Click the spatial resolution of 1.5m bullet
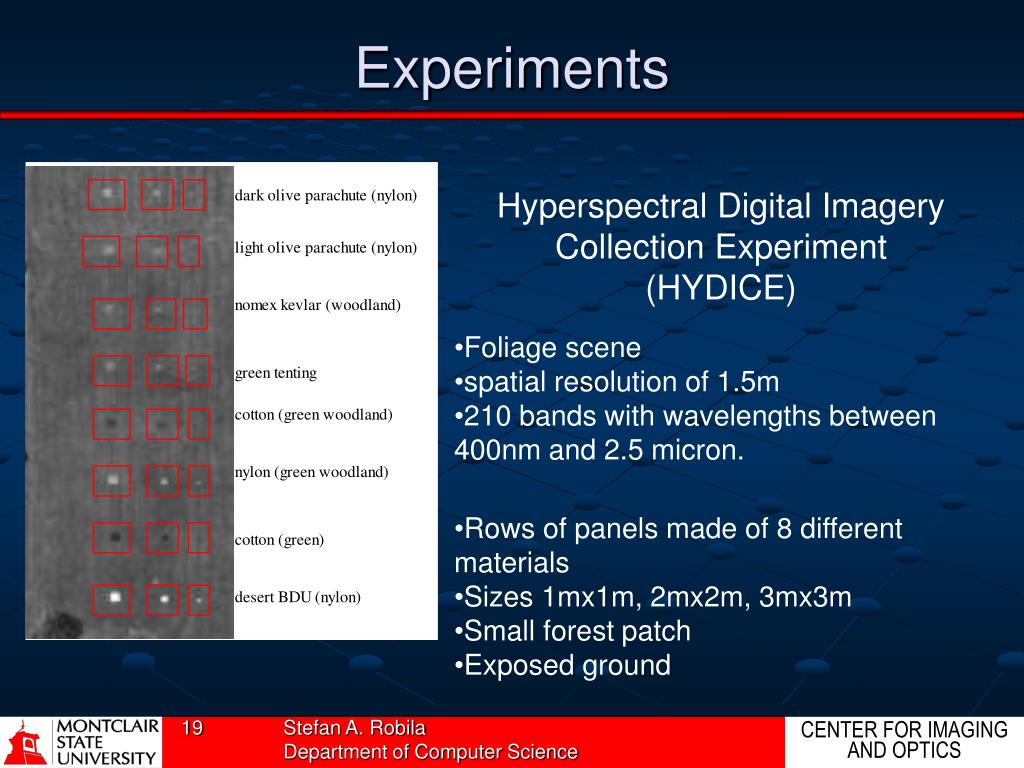Screen dimensions: 1024x768 (x=616, y=382)
